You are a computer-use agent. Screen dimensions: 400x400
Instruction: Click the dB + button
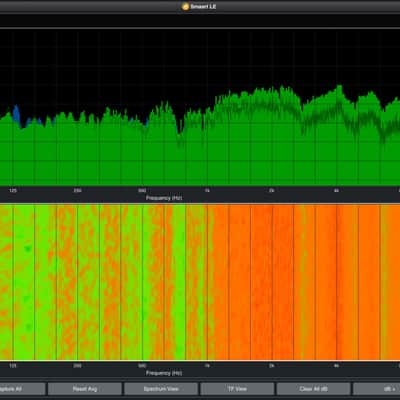[377, 389]
